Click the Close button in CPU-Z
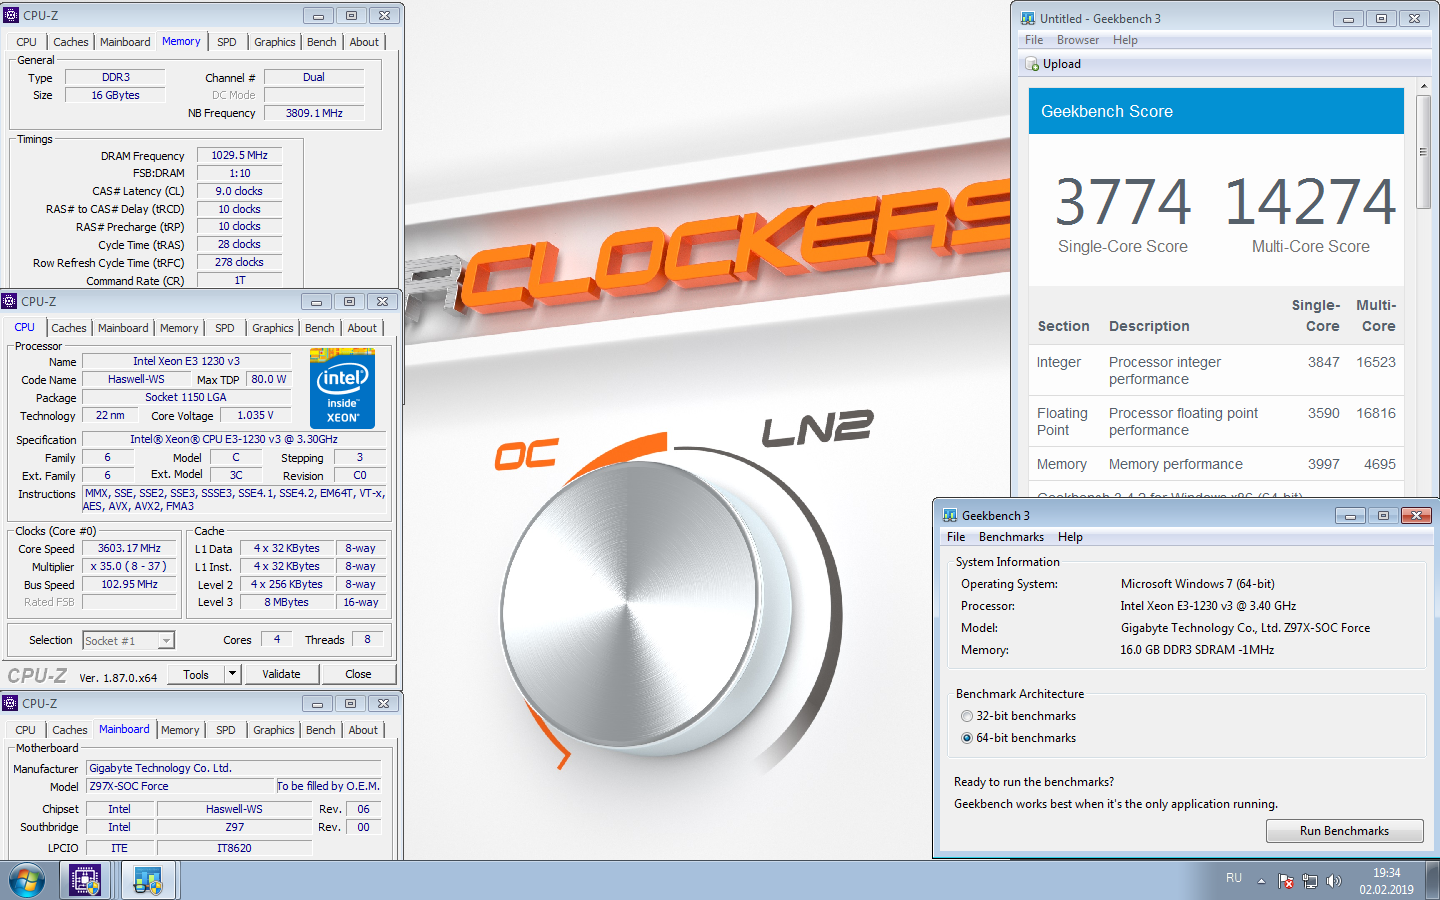This screenshot has height=900, width=1440. coord(358,674)
